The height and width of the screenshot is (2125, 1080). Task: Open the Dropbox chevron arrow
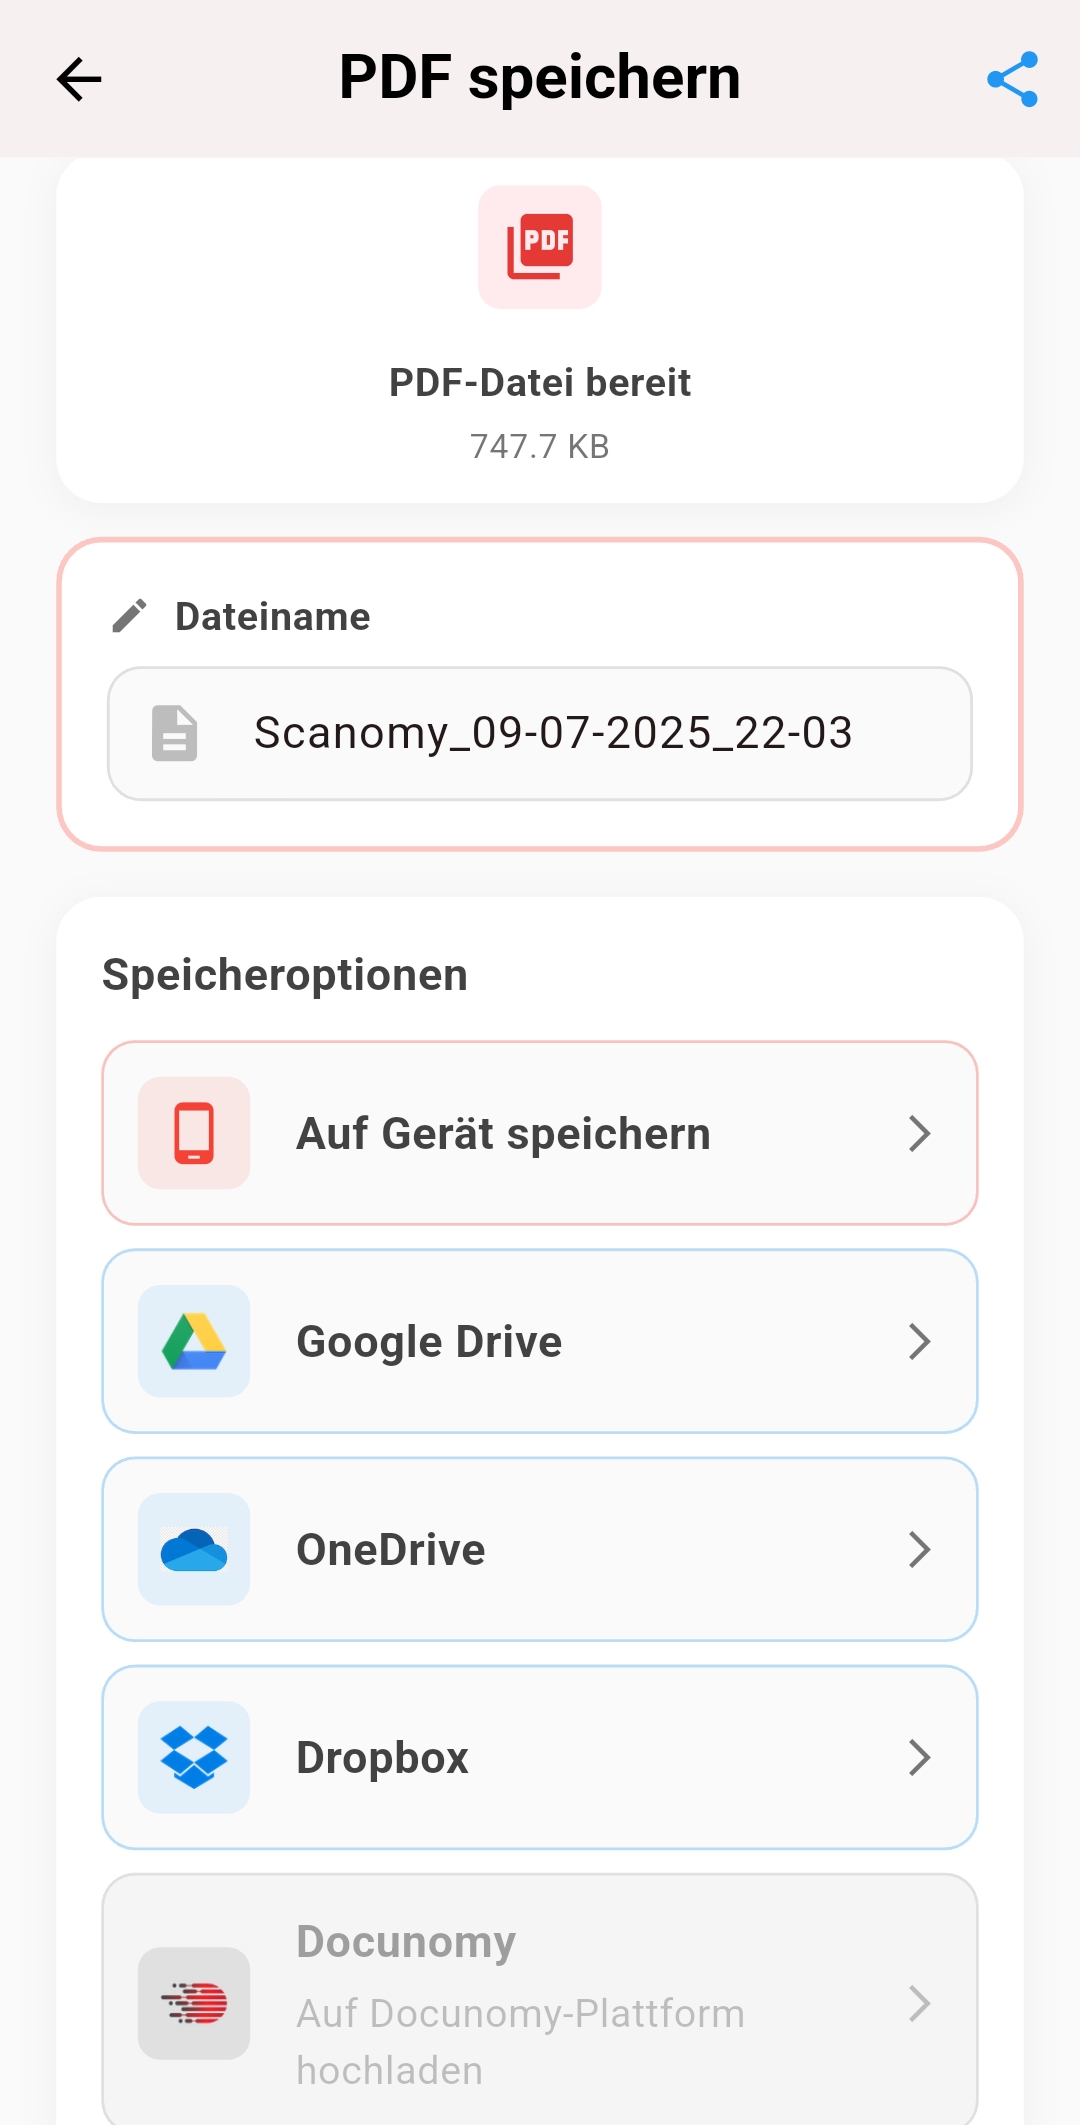919,1757
